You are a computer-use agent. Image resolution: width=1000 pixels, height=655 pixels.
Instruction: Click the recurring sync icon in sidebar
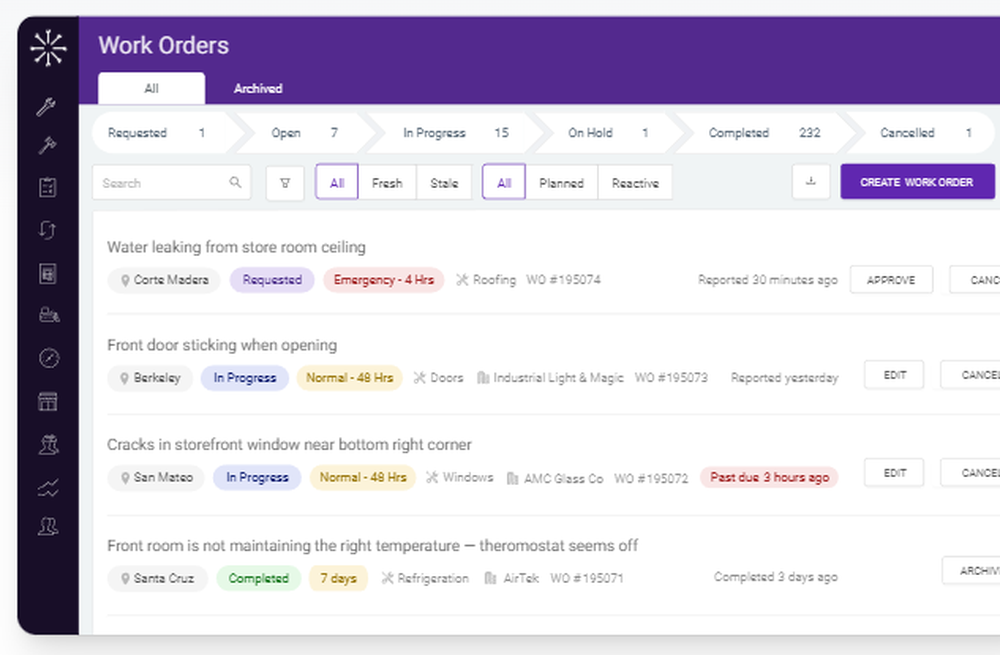click(x=49, y=229)
